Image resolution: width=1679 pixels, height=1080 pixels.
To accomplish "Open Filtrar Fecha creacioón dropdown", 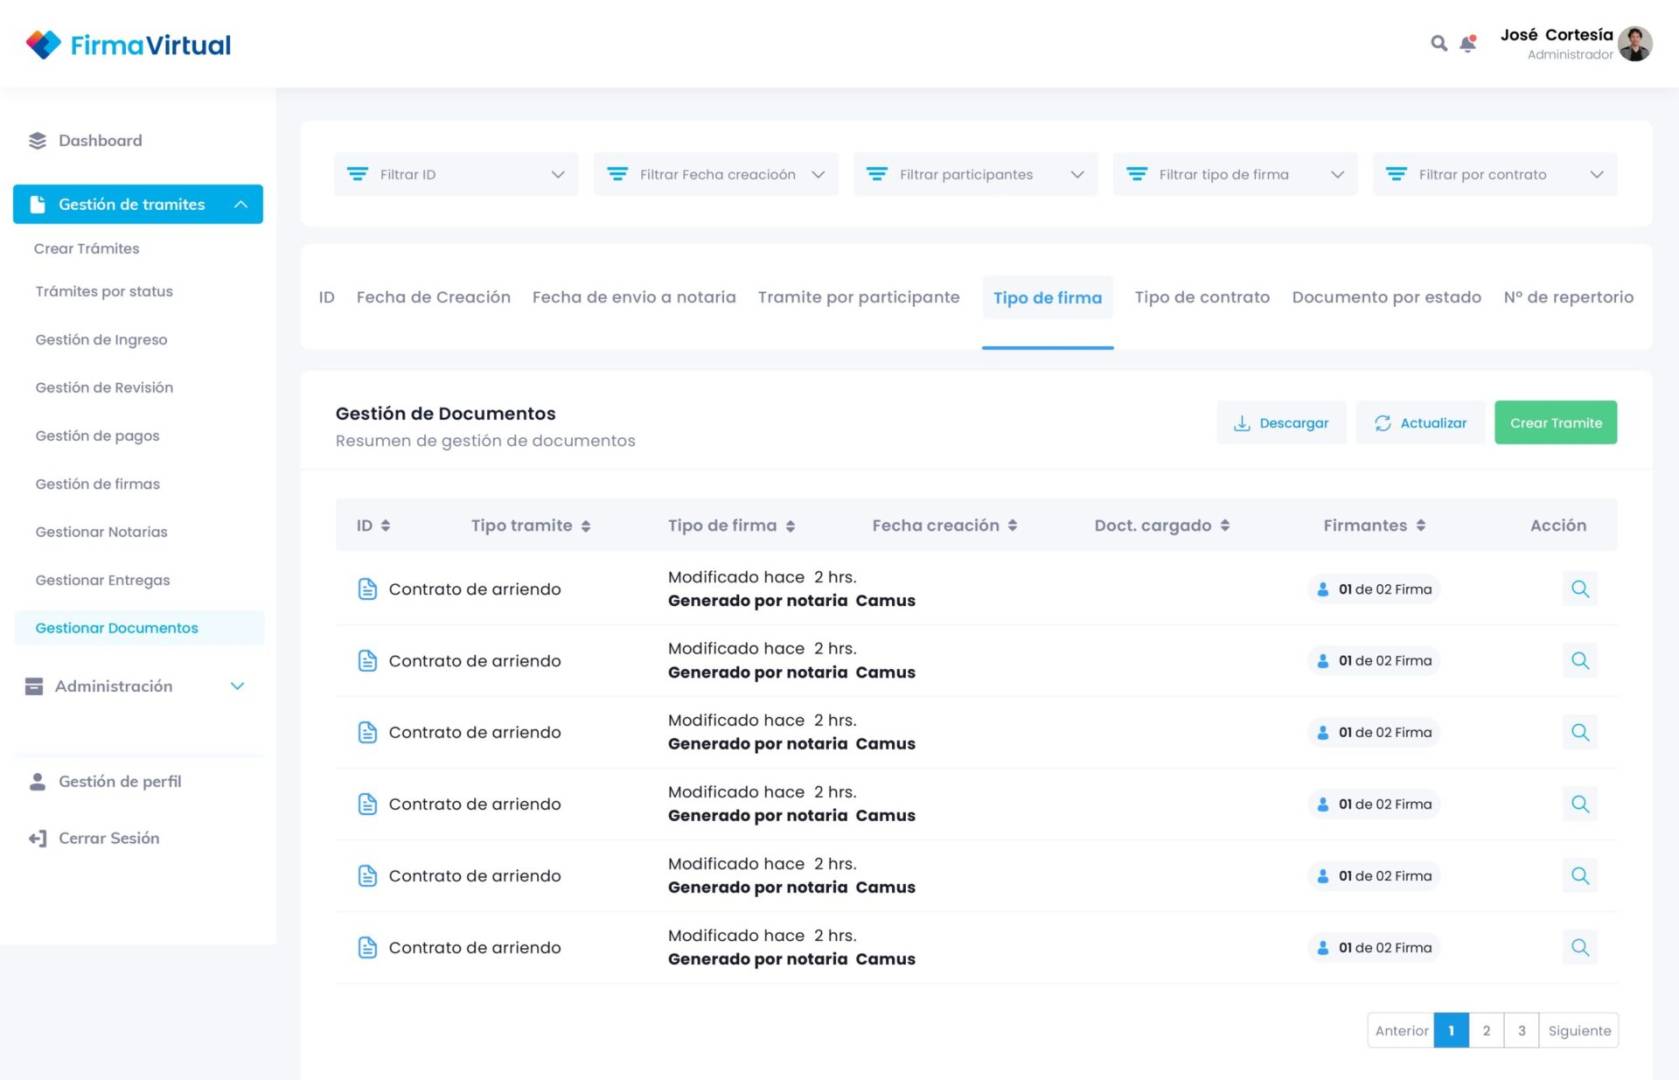I will coord(716,174).
